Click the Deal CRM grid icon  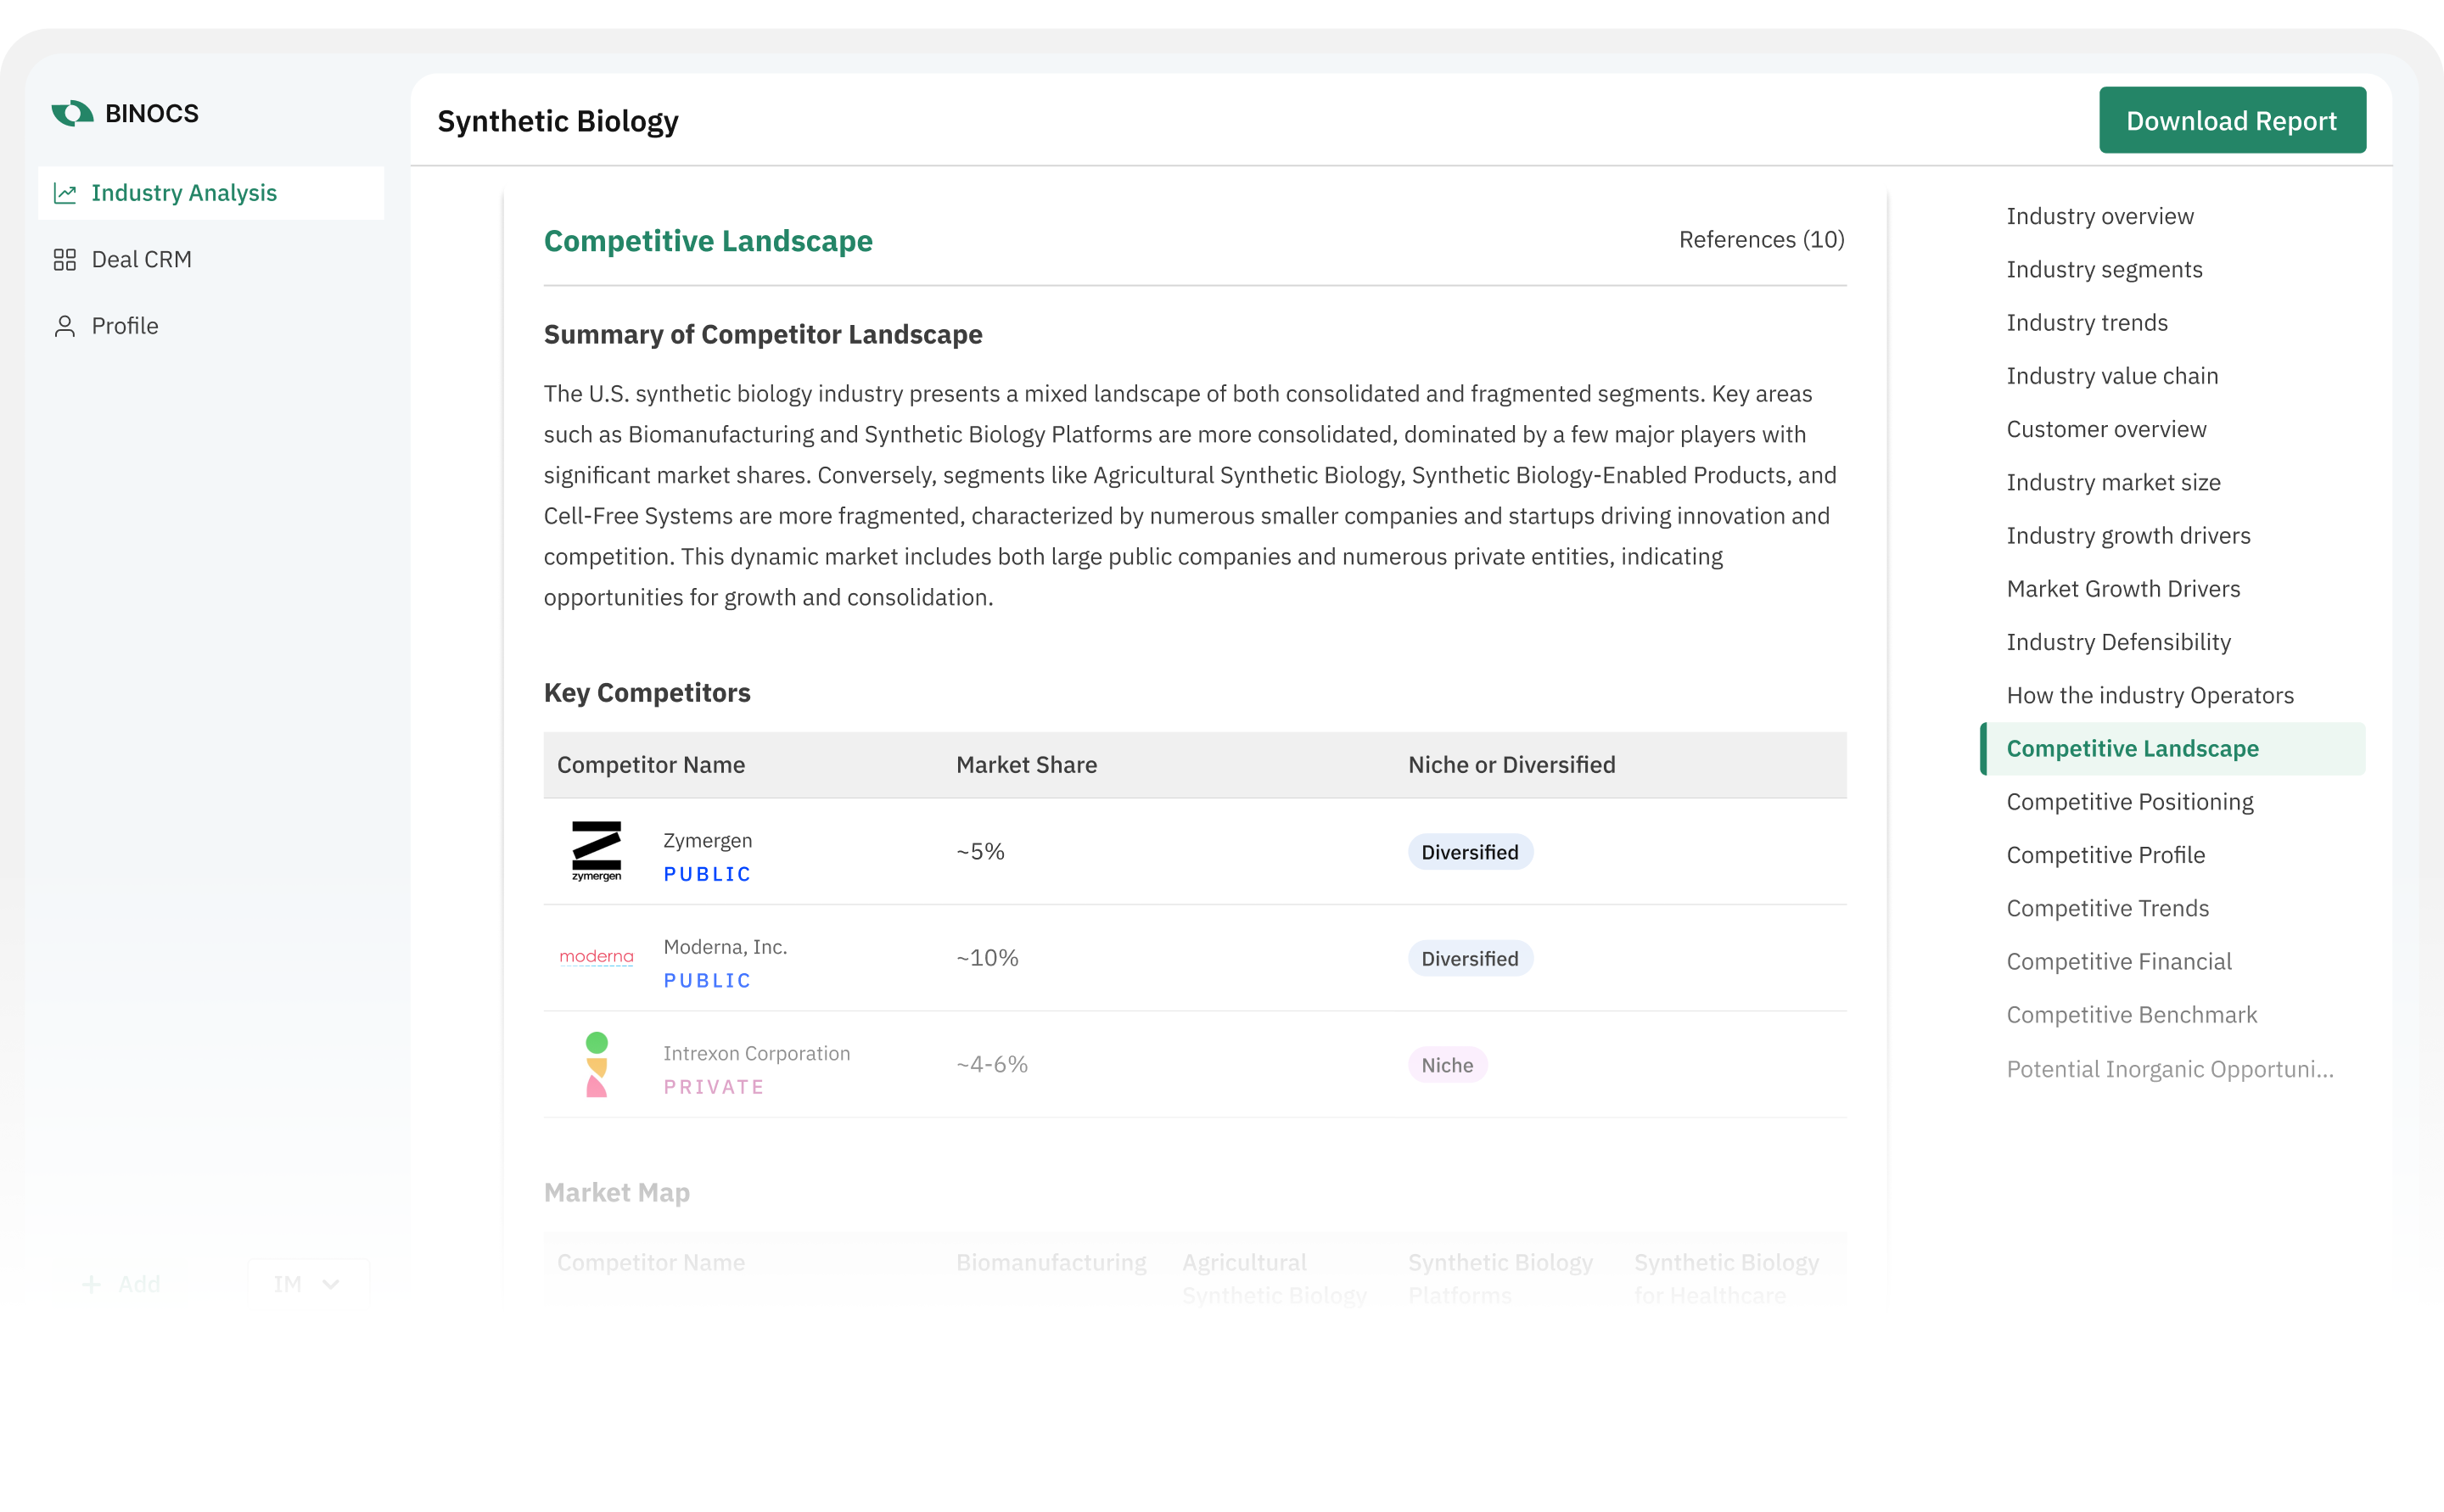65,260
